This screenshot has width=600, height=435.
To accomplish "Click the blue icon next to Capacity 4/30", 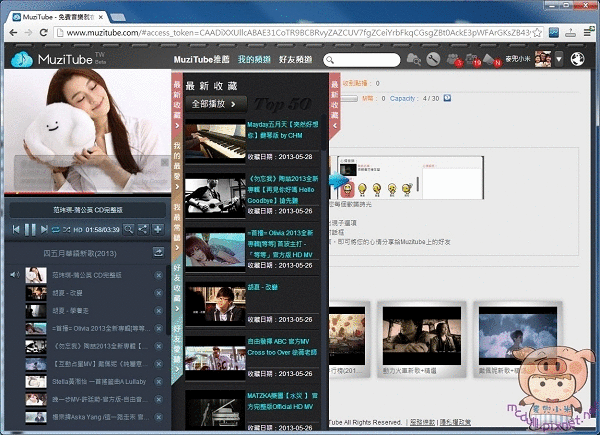I will [x=447, y=98].
